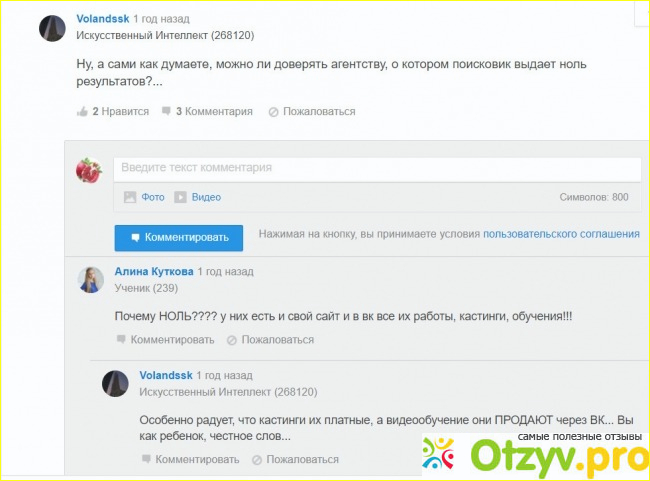Click the photo attachment icon

(129, 198)
